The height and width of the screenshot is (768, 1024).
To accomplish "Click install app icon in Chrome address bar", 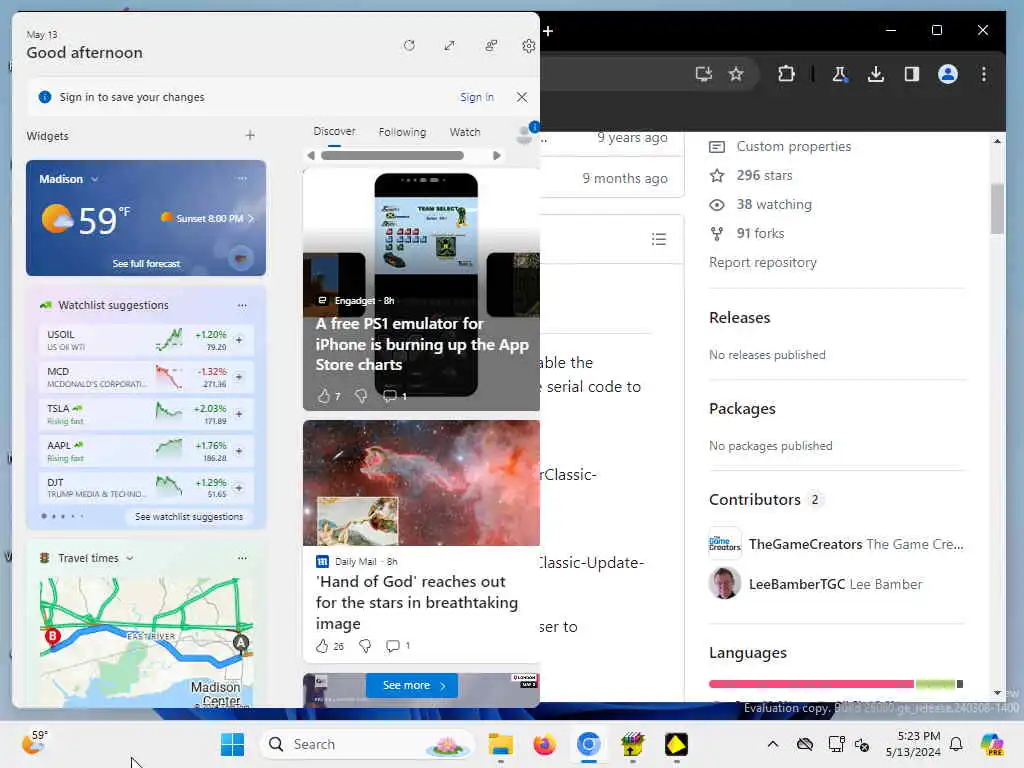I will 703,74.
